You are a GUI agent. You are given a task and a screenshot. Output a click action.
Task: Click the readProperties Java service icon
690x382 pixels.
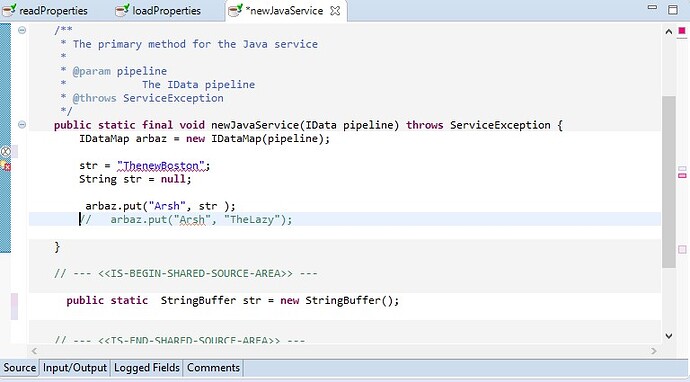pyautogui.click(x=9, y=10)
